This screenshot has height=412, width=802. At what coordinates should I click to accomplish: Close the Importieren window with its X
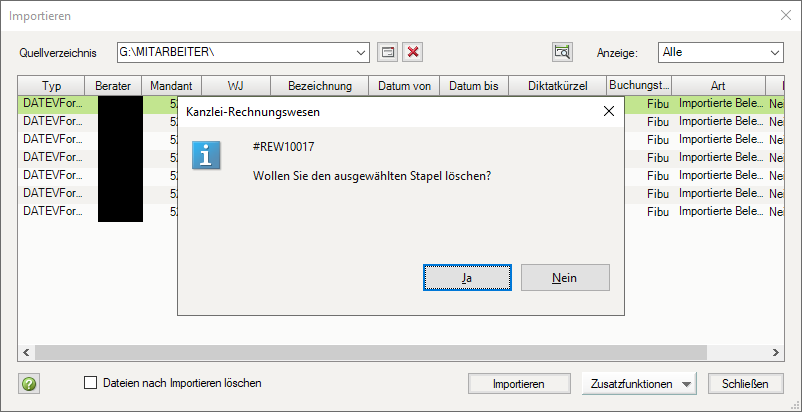click(x=785, y=15)
